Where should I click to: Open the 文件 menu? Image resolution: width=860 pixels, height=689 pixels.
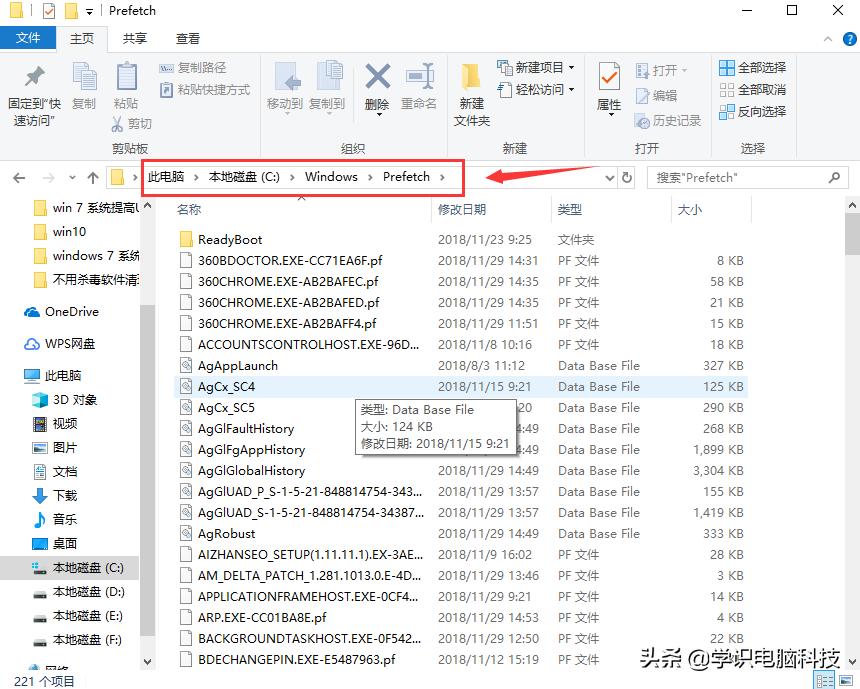29,37
